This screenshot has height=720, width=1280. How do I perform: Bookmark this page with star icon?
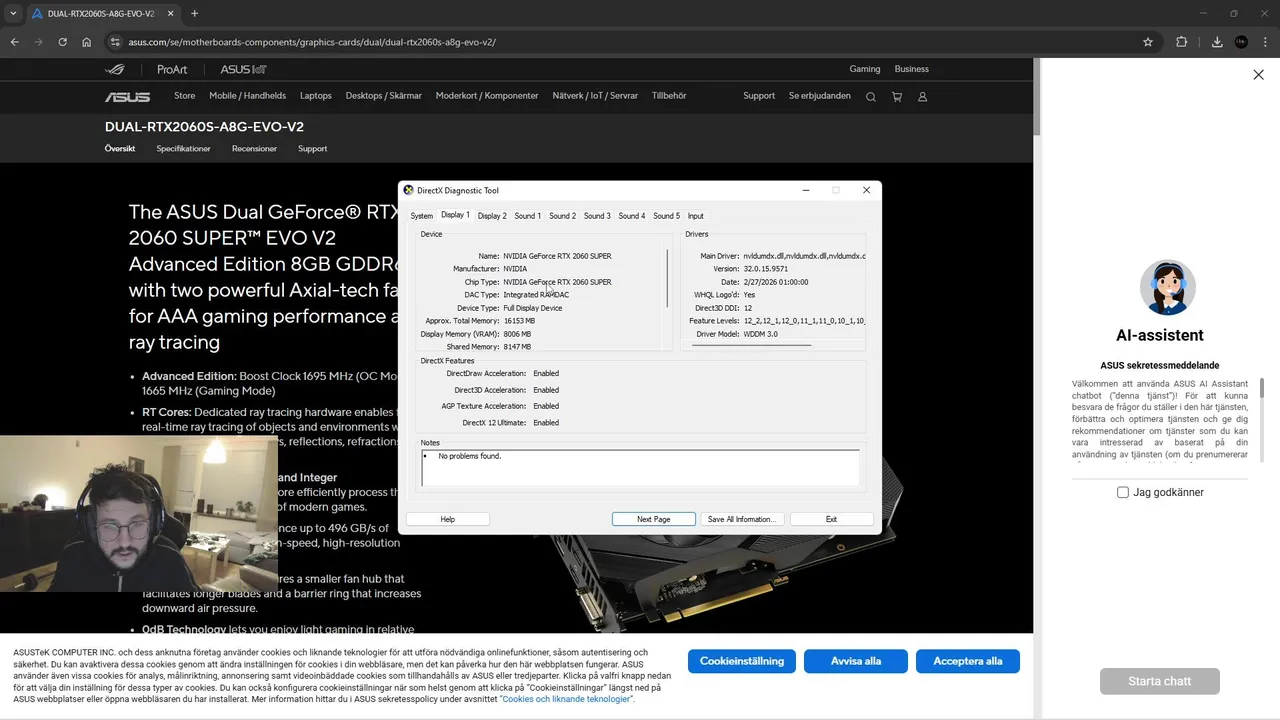[x=1148, y=42]
